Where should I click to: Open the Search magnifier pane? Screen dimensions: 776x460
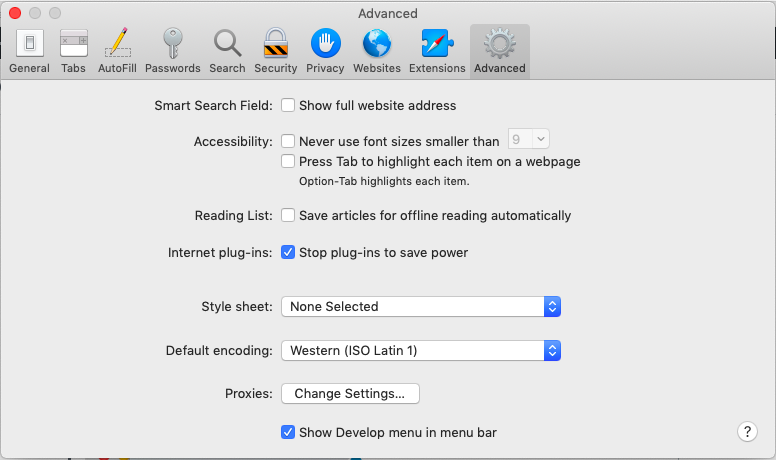pyautogui.click(x=227, y=51)
